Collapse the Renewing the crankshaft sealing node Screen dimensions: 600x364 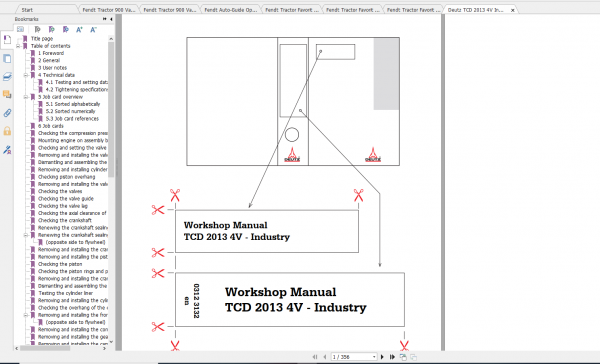(x=26, y=235)
